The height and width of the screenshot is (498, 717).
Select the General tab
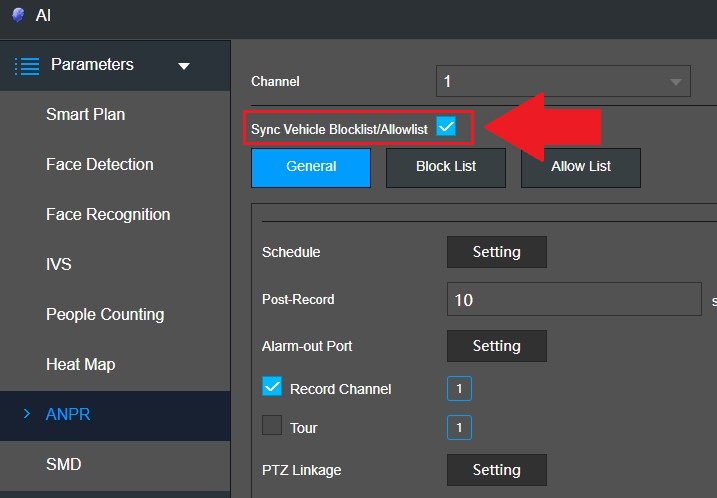click(x=311, y=166)
